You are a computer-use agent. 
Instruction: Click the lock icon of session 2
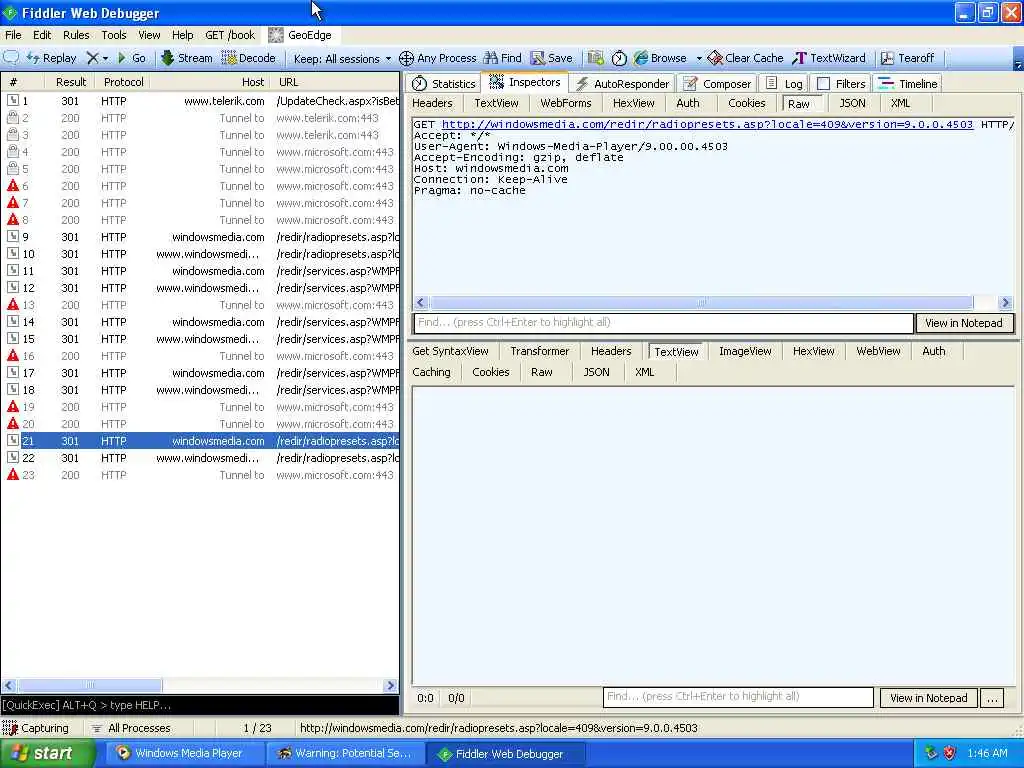[12, 118]
